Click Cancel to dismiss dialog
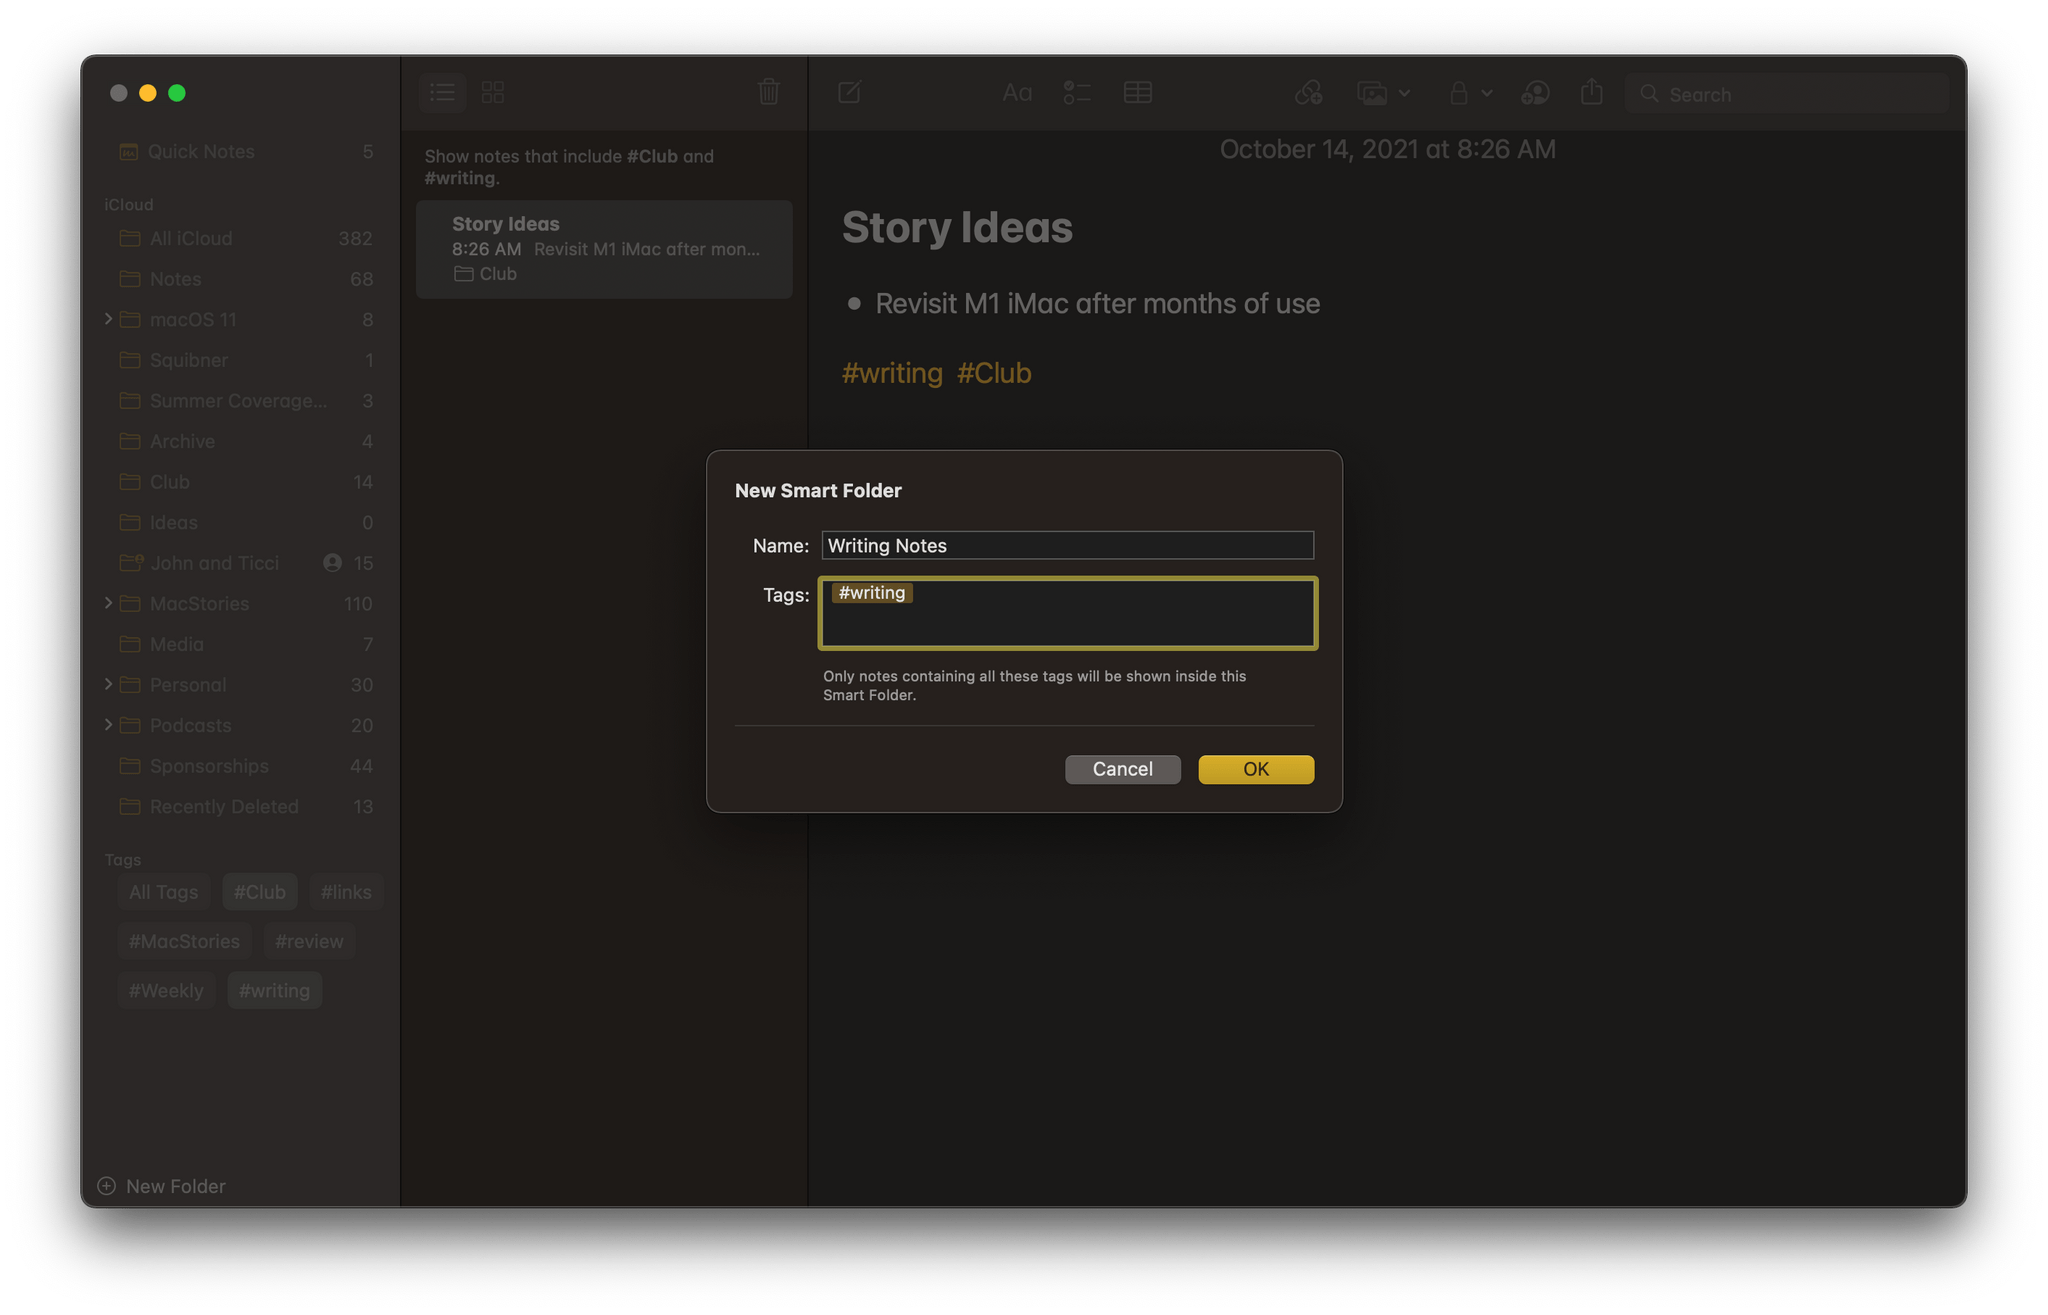The width and height of the screenshot is (2048, 1315). pos(1123,769)
